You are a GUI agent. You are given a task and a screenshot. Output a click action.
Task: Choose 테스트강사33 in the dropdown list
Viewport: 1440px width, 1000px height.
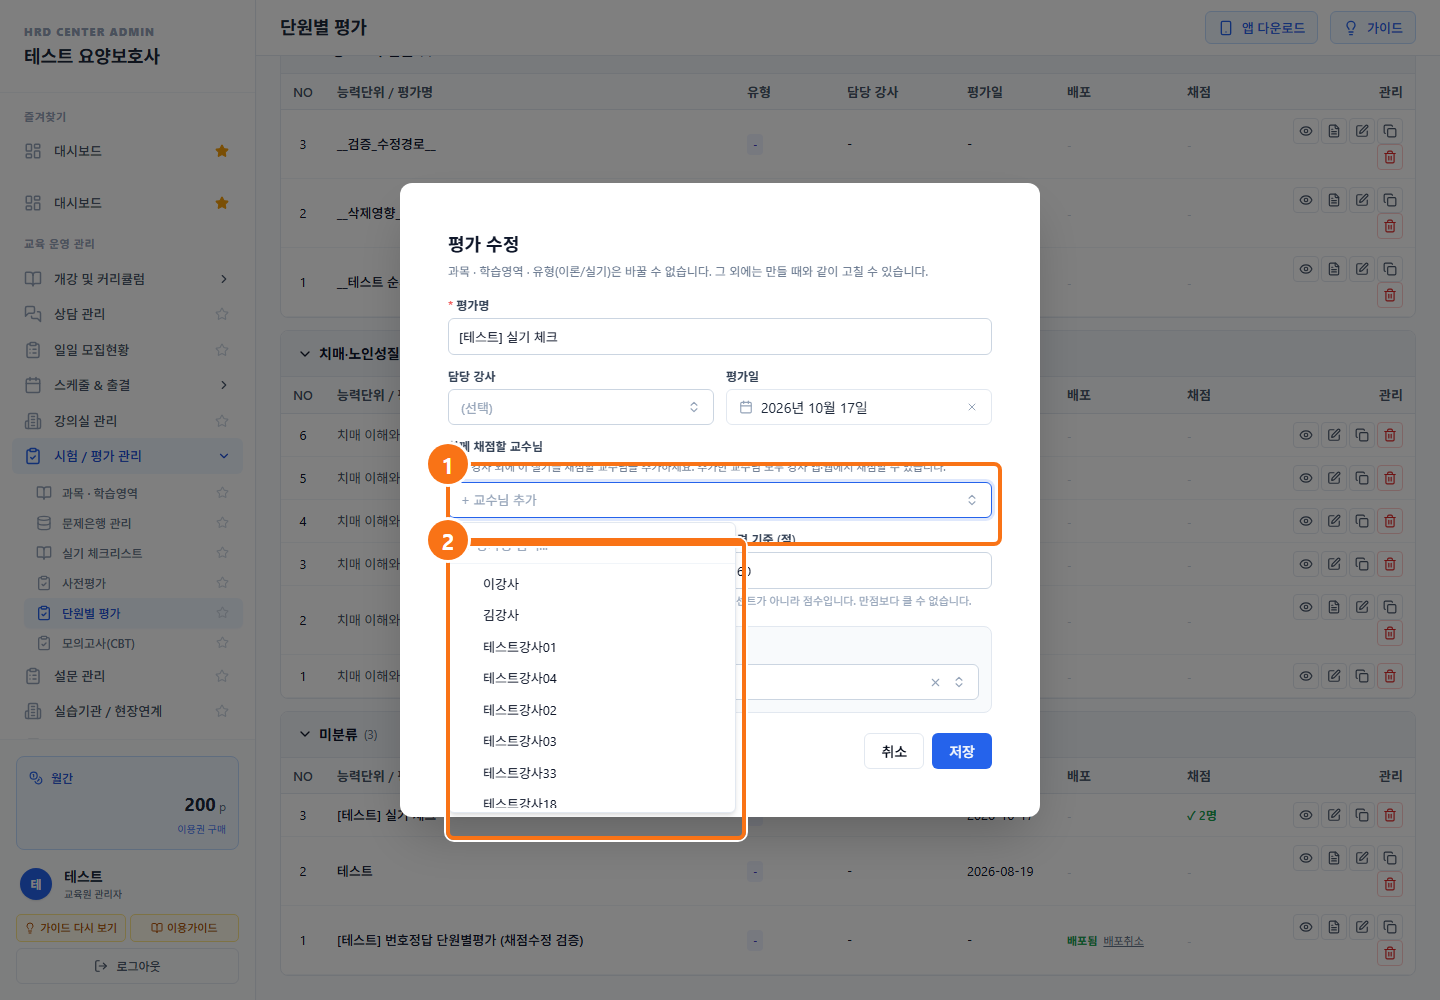[x=592, y=773]
